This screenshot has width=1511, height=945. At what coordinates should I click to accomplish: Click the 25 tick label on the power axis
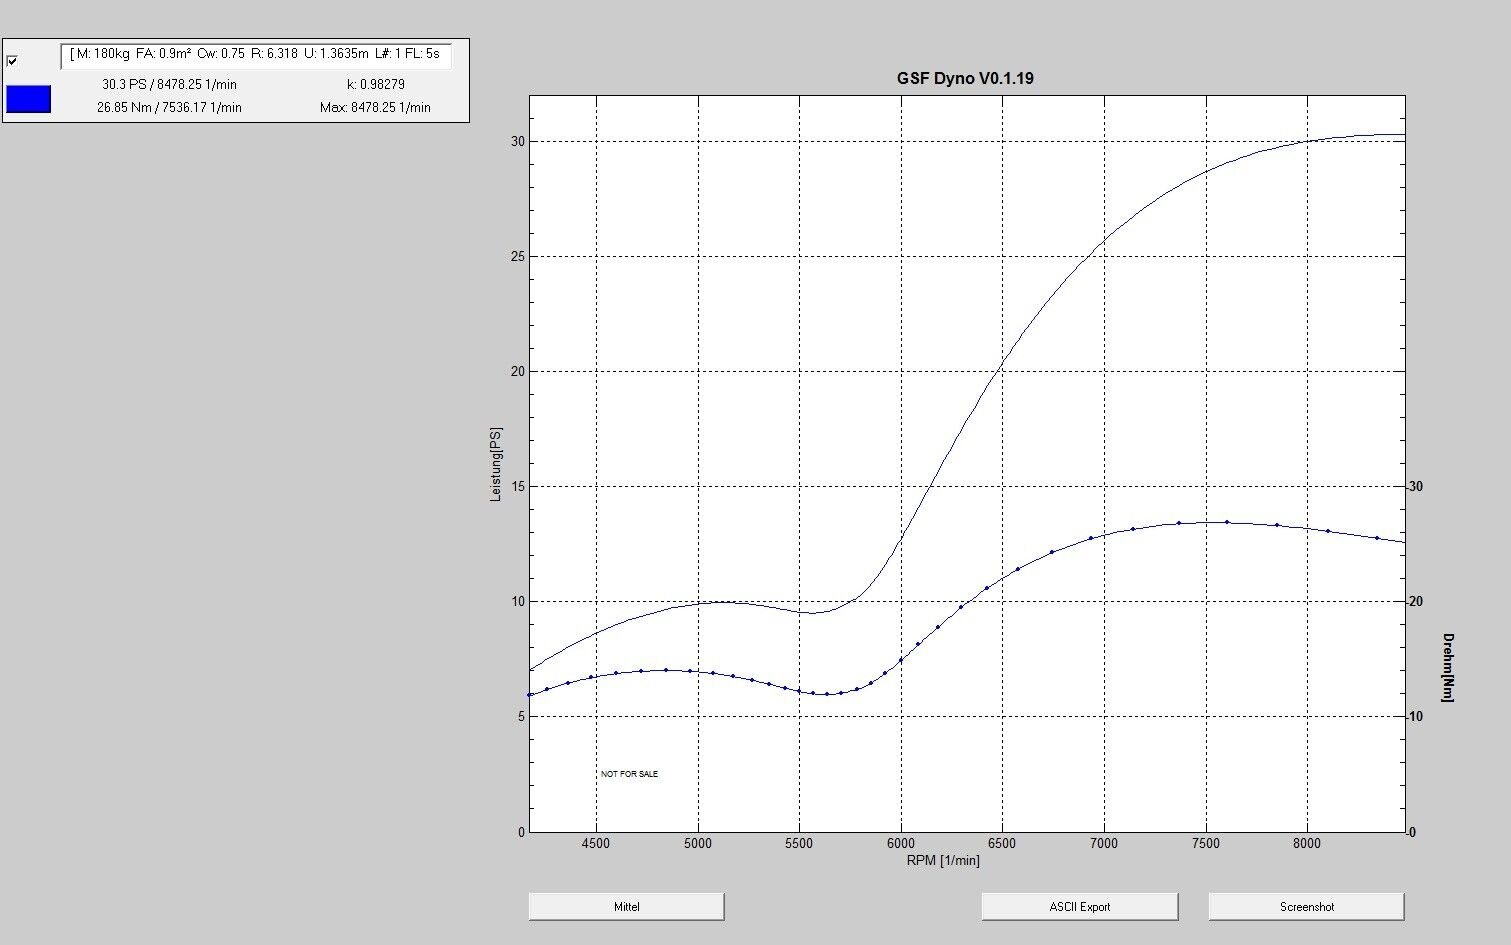pyautogui.click(x=517, y=257)
